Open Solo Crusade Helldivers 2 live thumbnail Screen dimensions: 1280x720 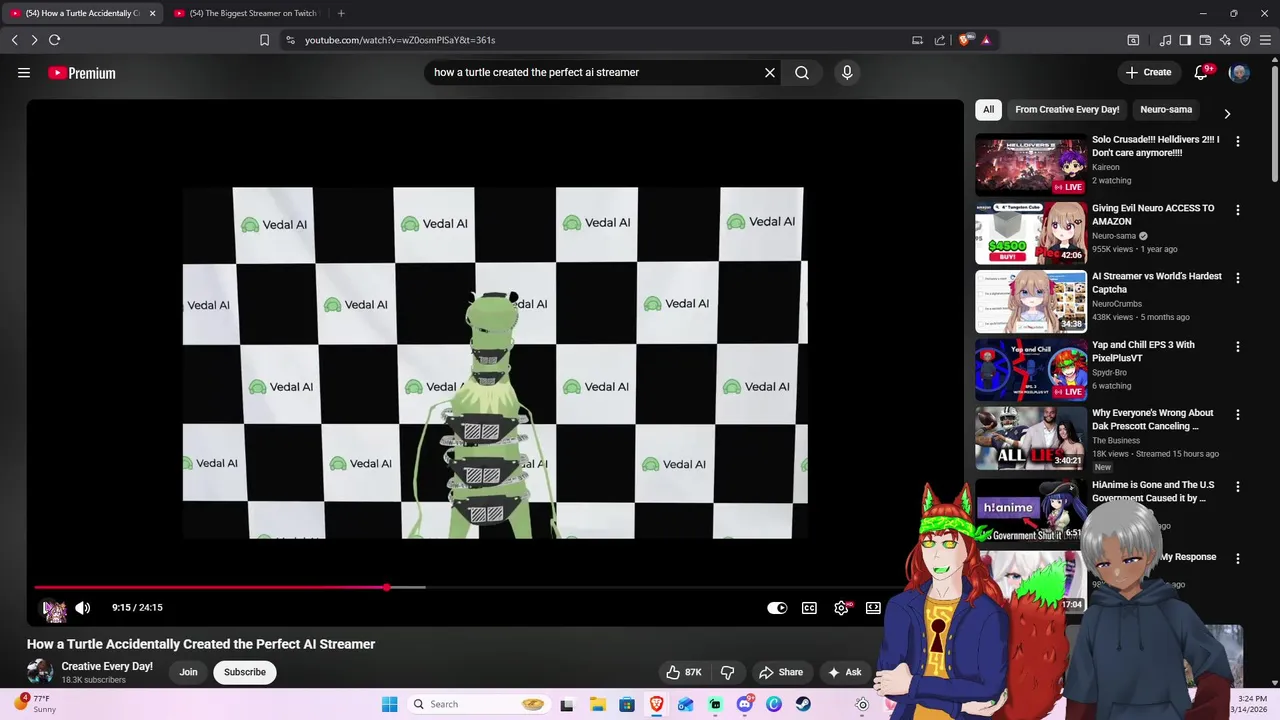pos(1031,165)
